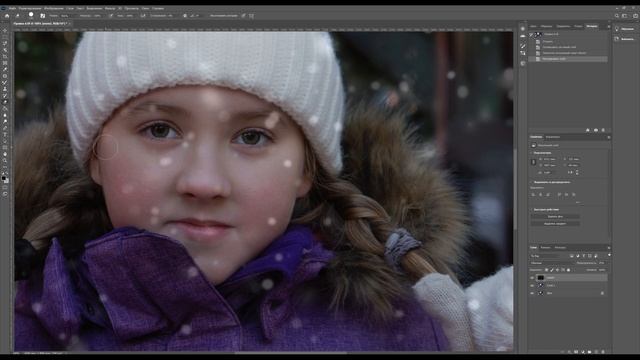Open the layer opacity value dropdown
This screenshot has height=360, width=640.
point(602,263)
